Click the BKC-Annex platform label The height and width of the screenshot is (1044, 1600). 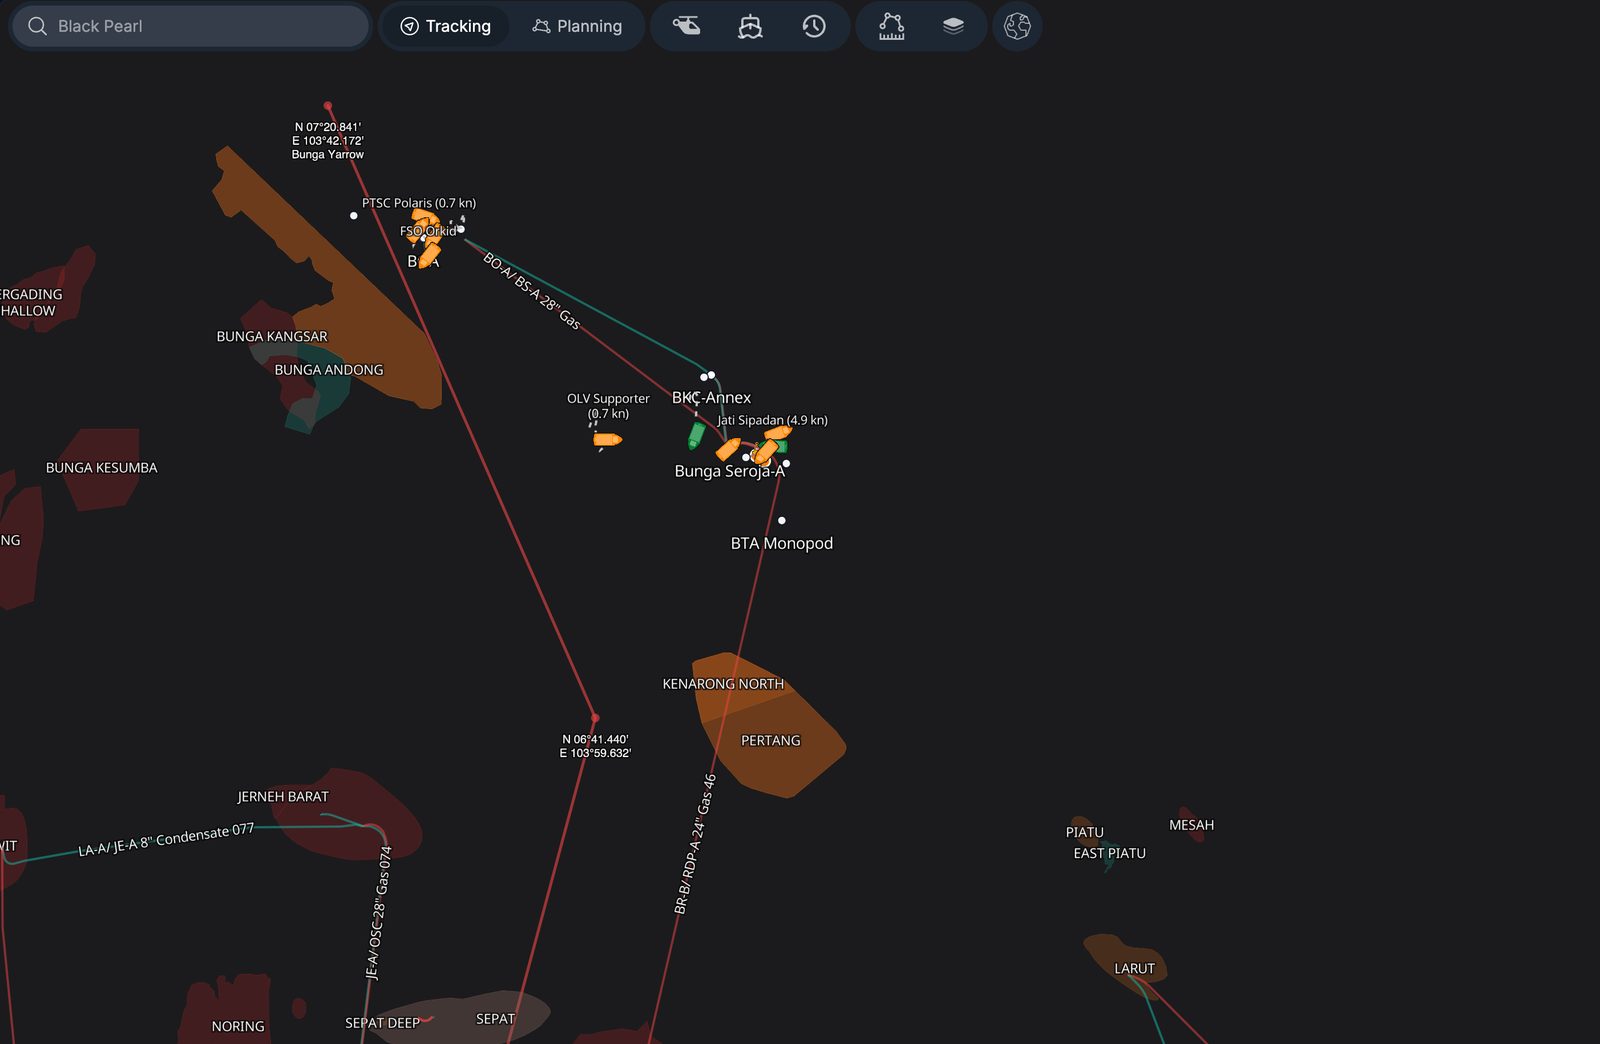(x=711, y=397)
